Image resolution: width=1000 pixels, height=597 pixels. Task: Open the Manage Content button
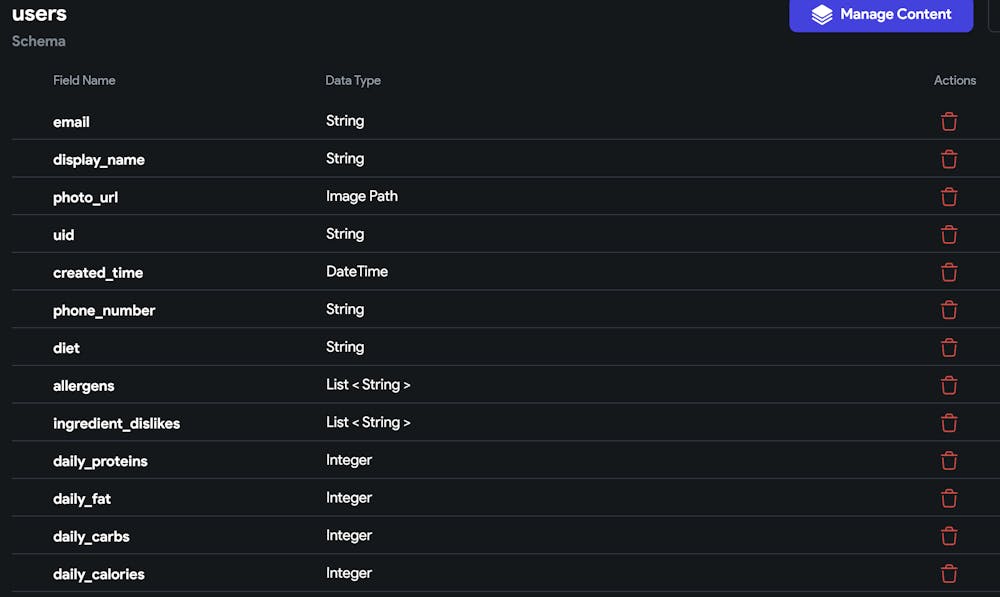(x=881, y=15)
